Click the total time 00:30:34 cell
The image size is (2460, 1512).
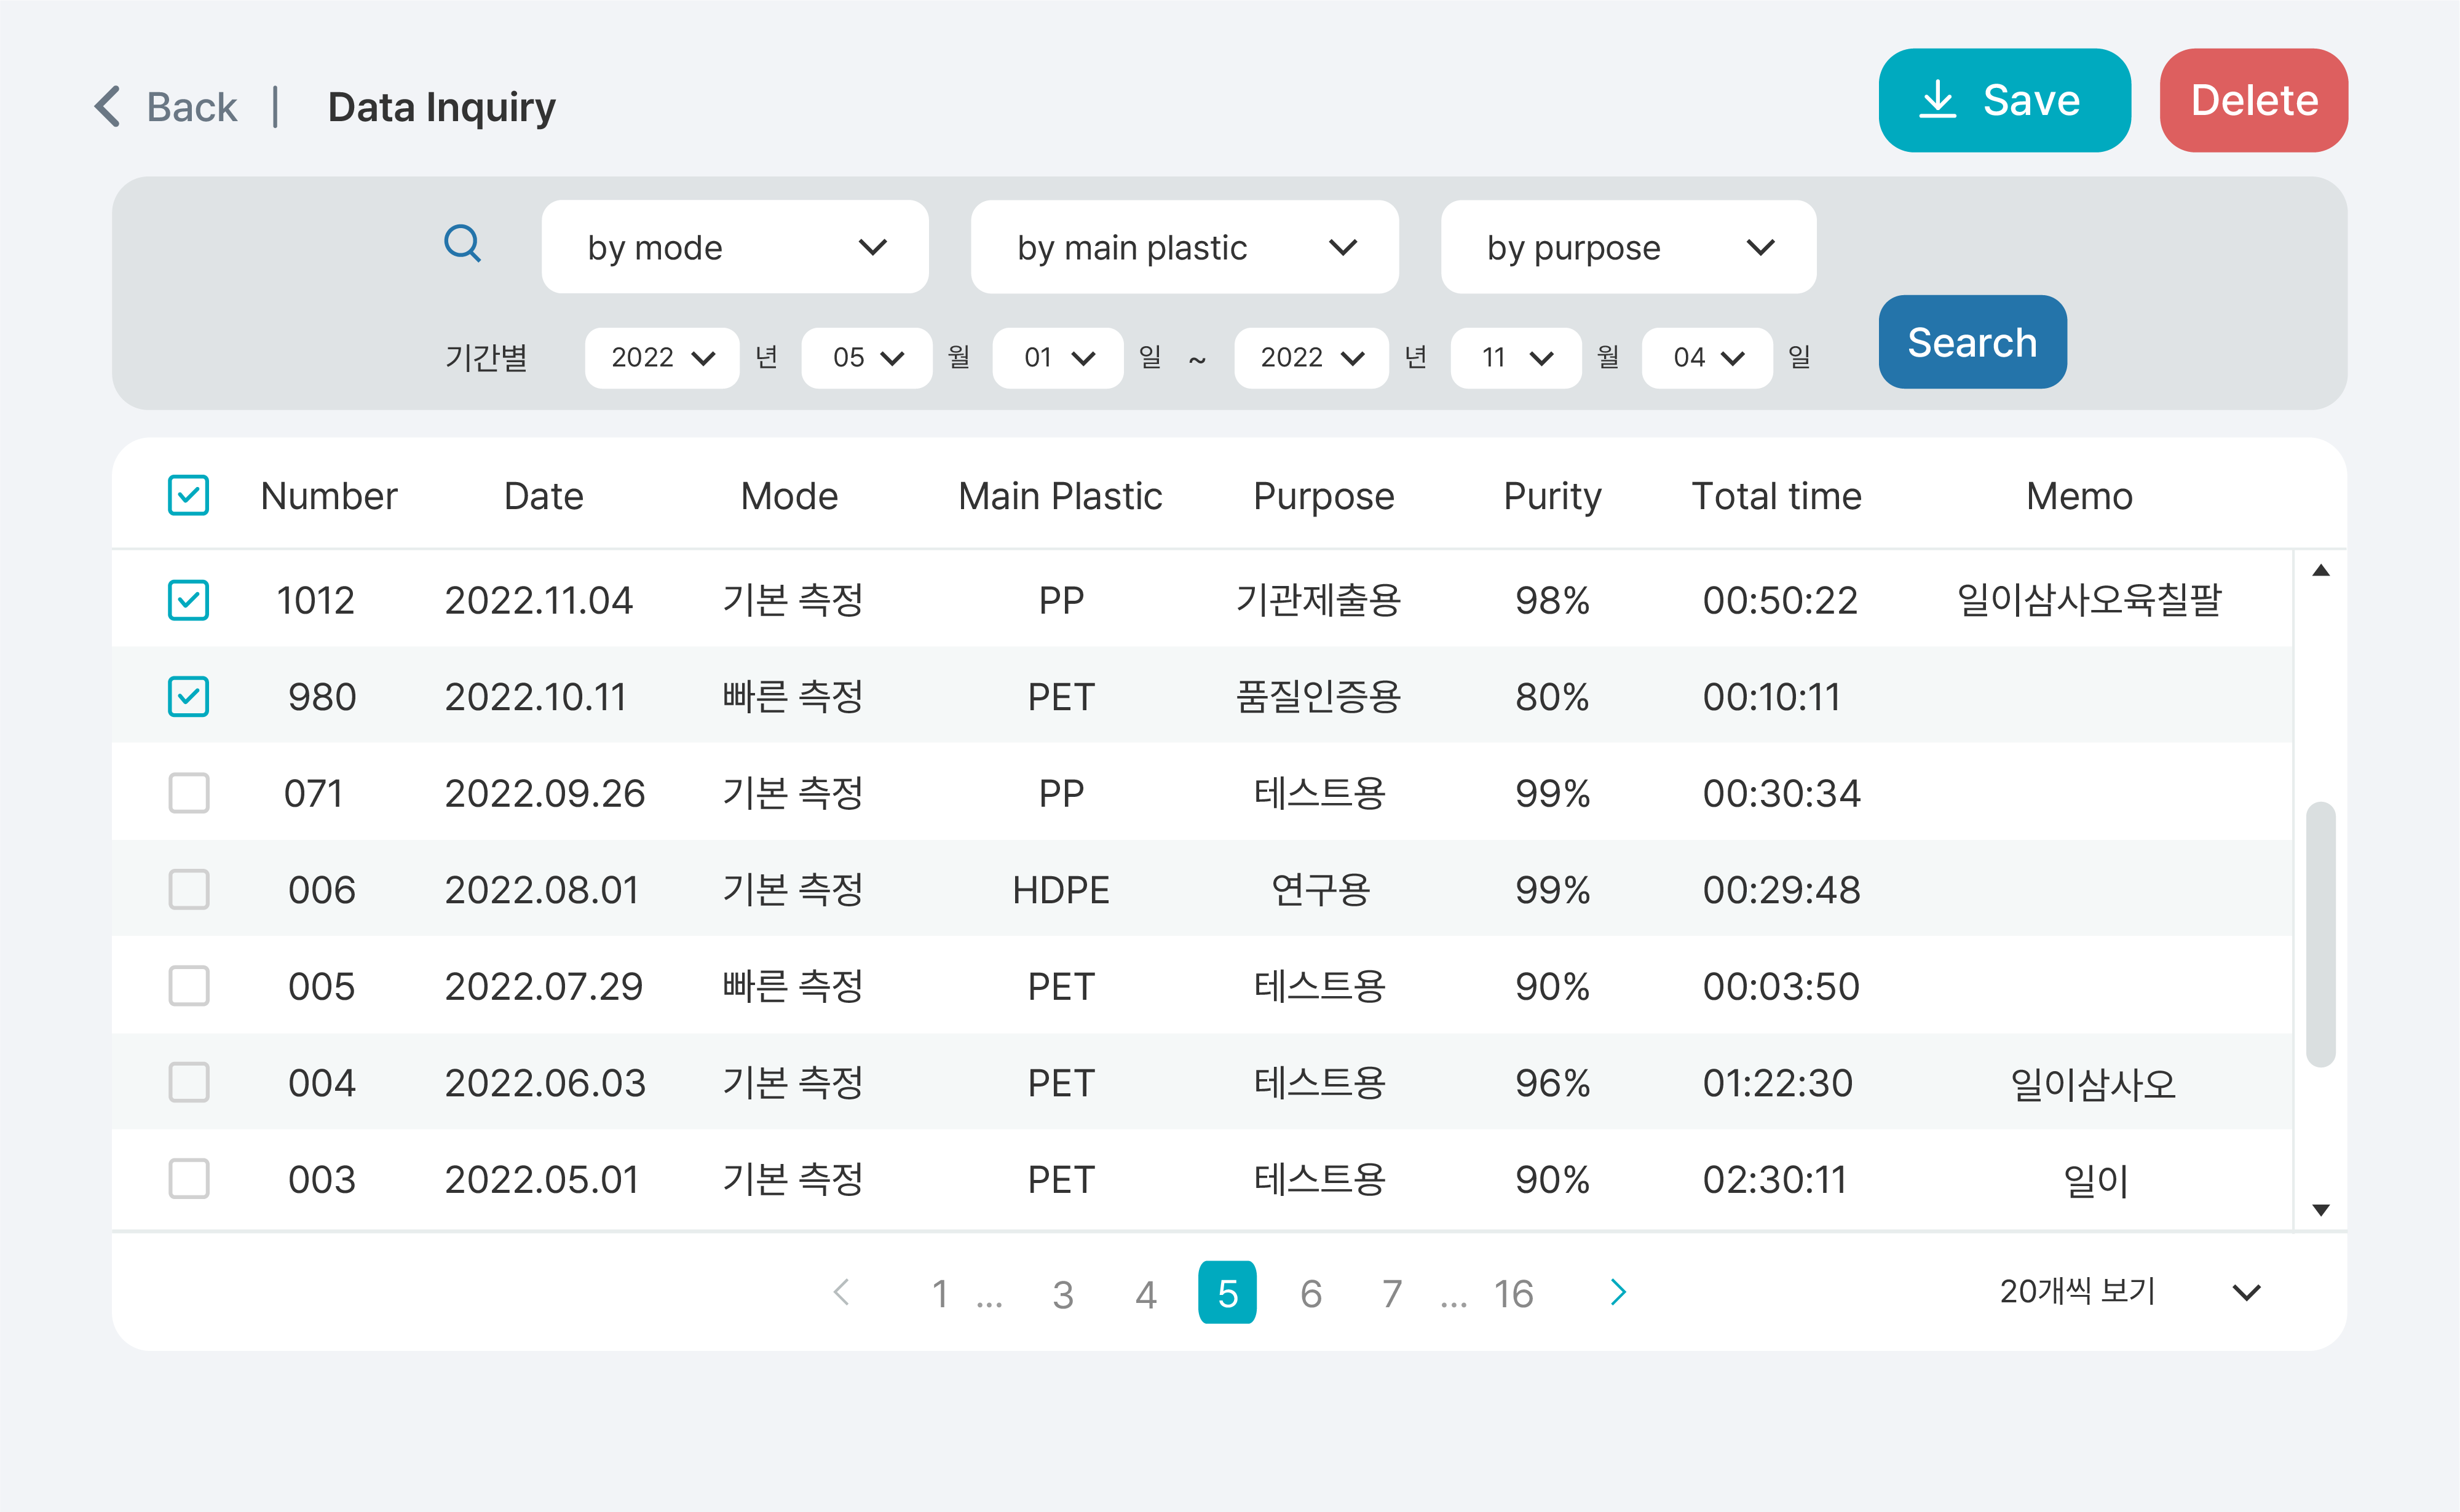pos(1781,793)
